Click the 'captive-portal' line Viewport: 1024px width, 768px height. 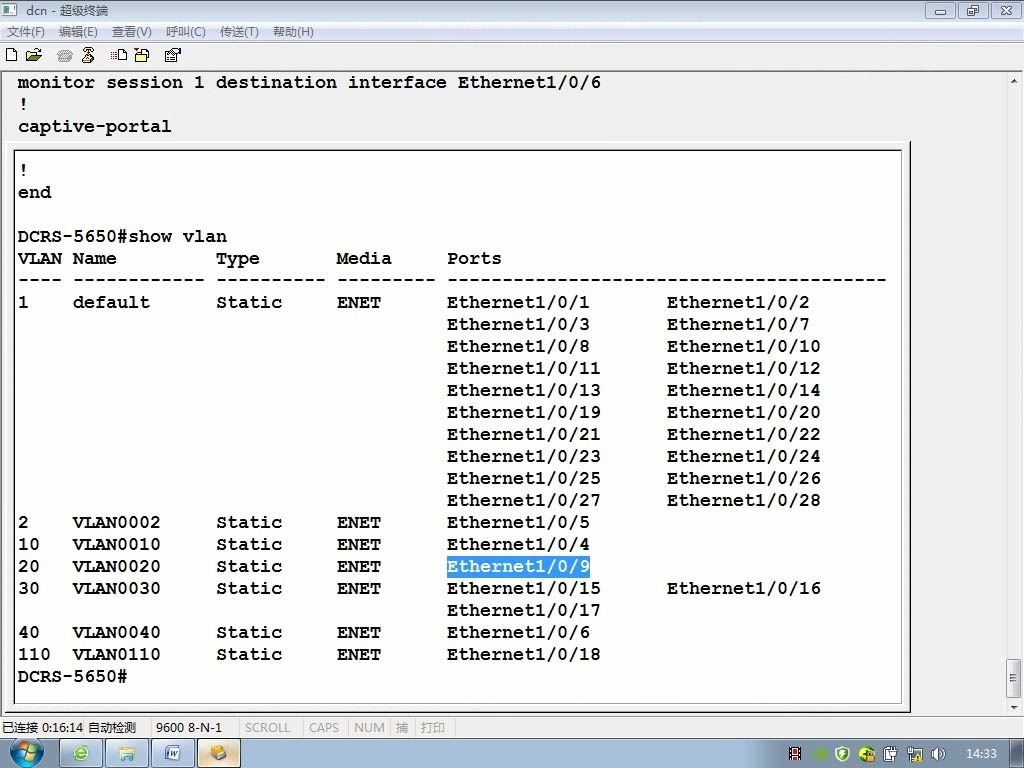(95, 126)
